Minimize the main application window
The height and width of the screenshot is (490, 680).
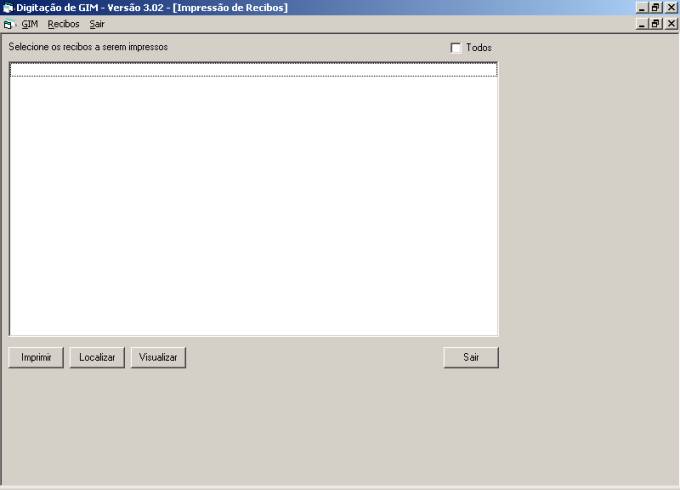(642, 8)
